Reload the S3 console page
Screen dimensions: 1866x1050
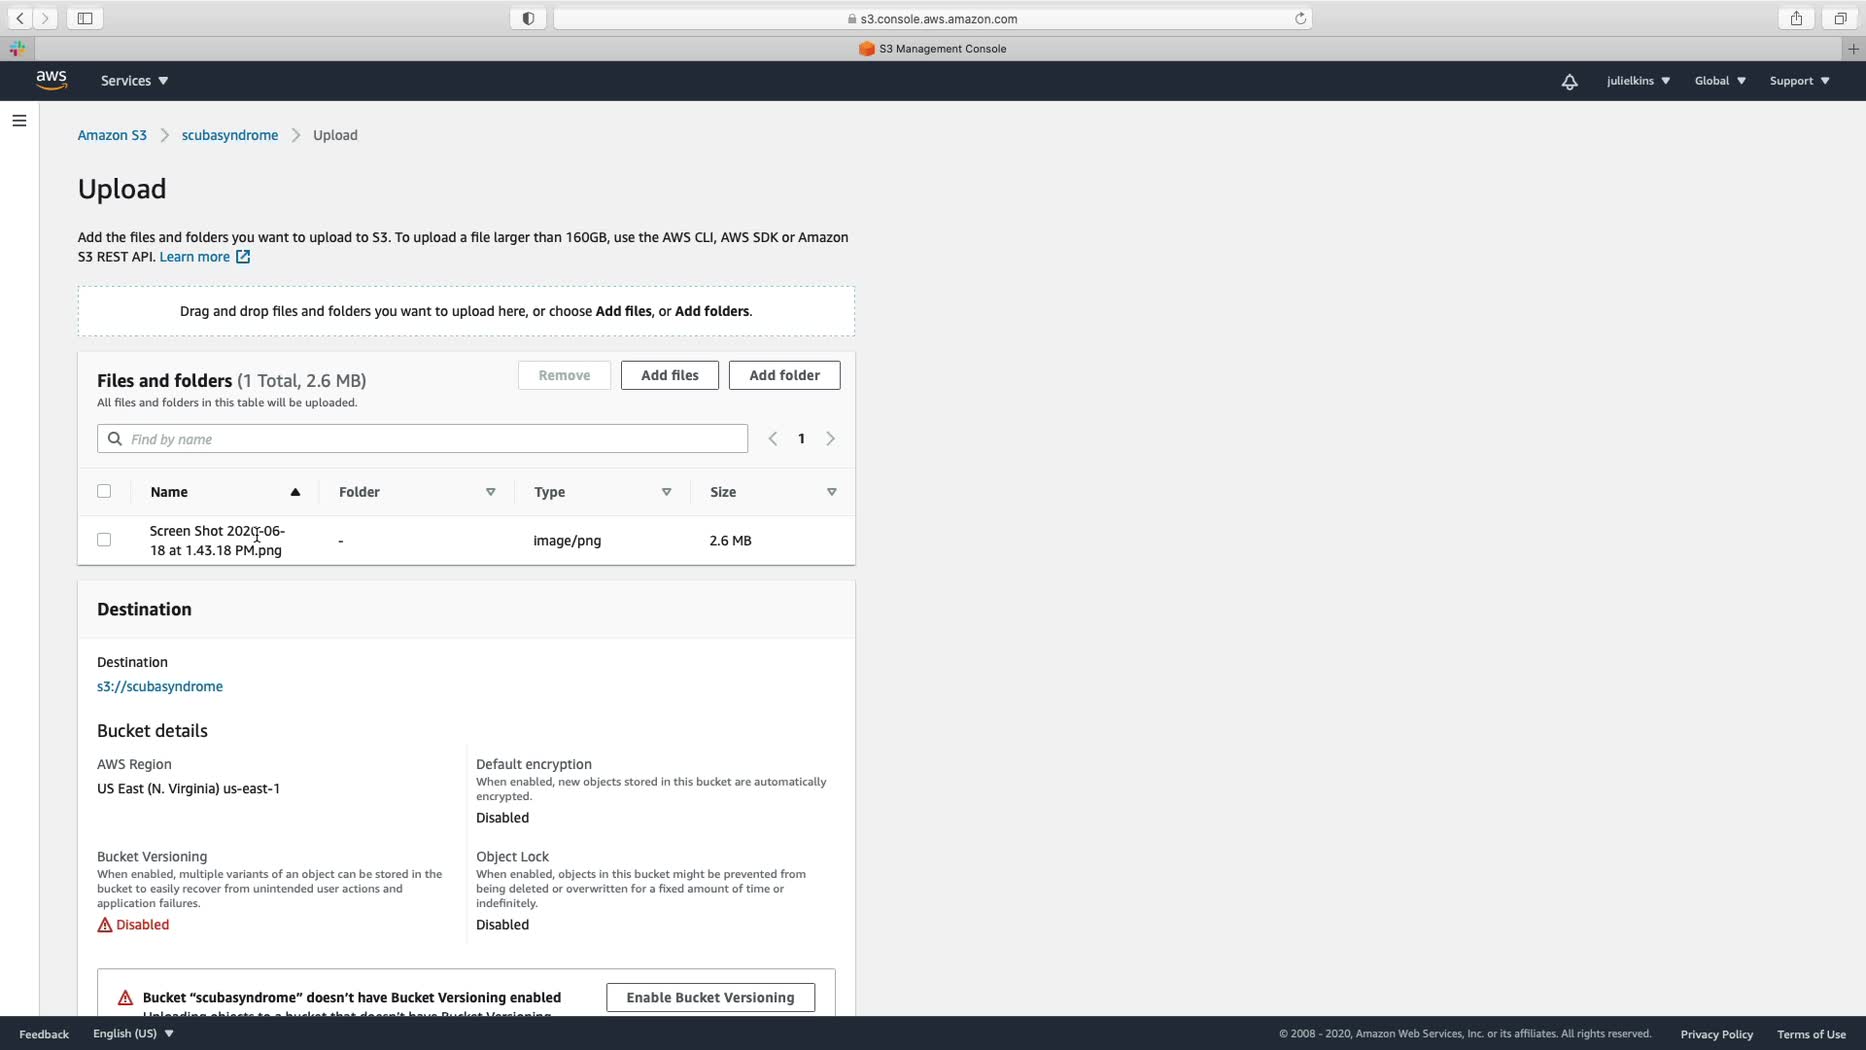click(x=1300, y=18)
